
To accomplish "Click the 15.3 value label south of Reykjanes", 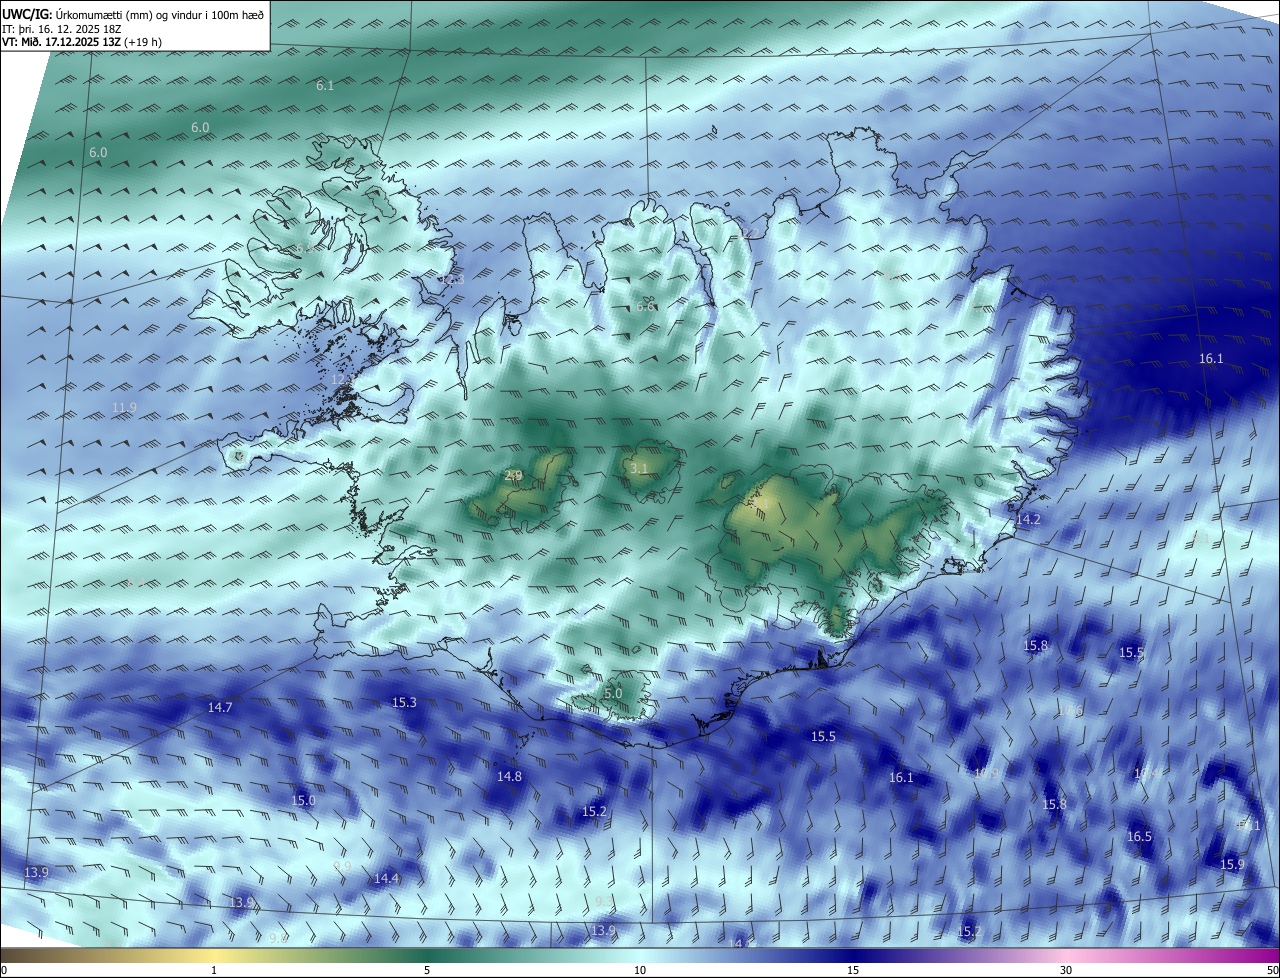I will click(x=404, y=703).
